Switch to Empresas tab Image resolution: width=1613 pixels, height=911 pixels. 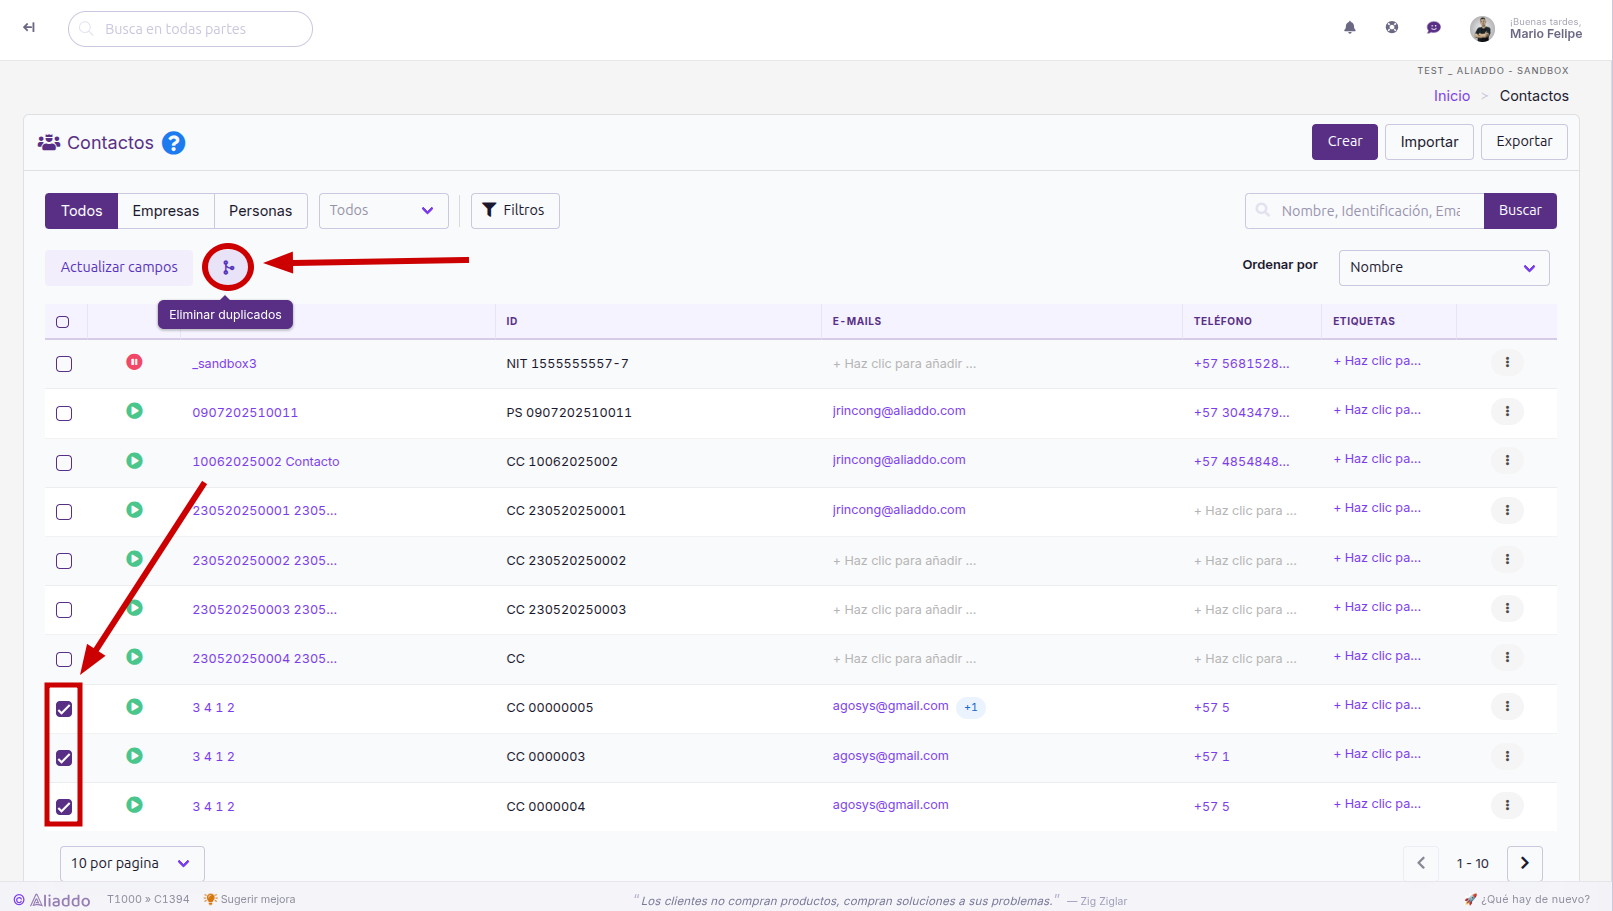pos(166,211)
